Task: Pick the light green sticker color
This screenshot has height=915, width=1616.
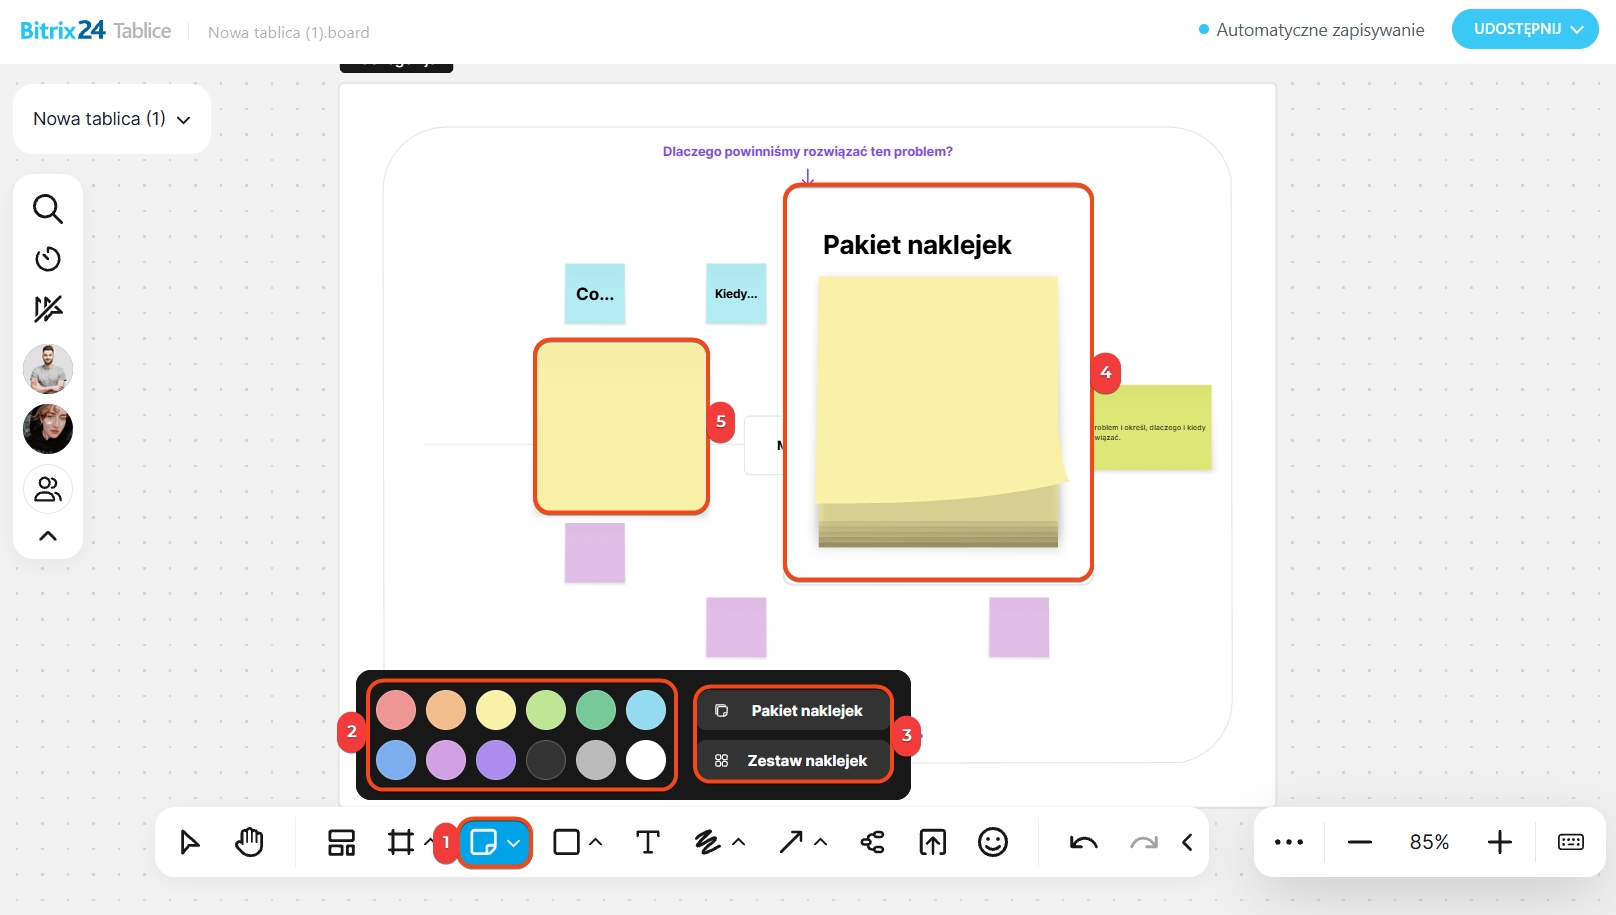Action: click(x=546, y=710)
